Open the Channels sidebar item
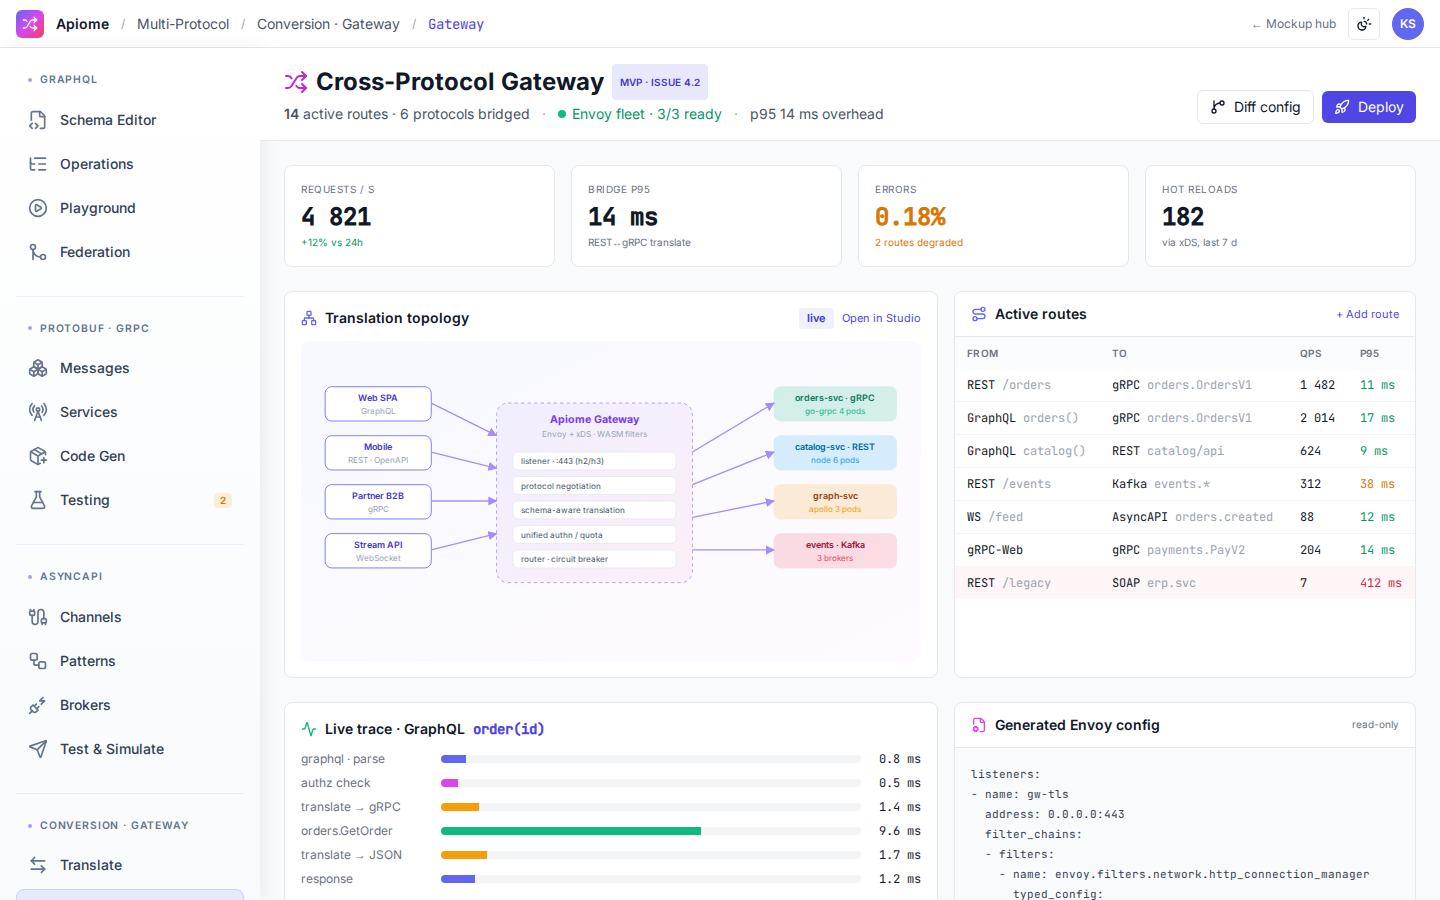Image resolution: width=1440 pixels, height=900 pixels. pyautogui.click(x=130, y=617)
